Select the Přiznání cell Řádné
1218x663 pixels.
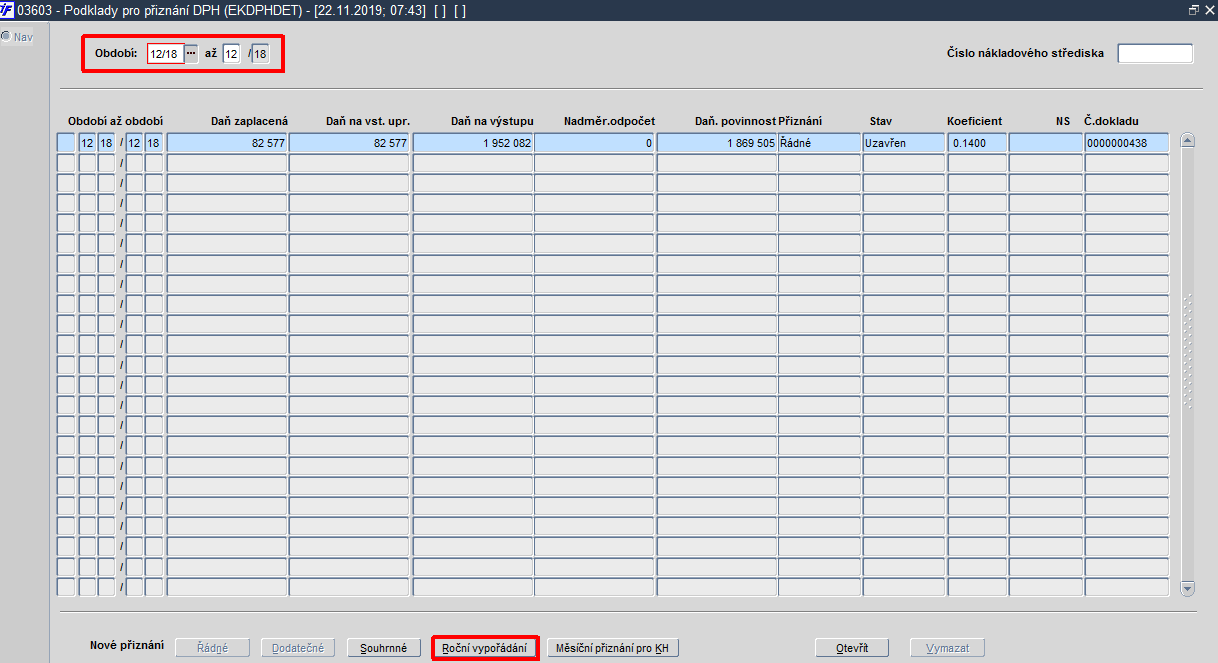[819, 143]
